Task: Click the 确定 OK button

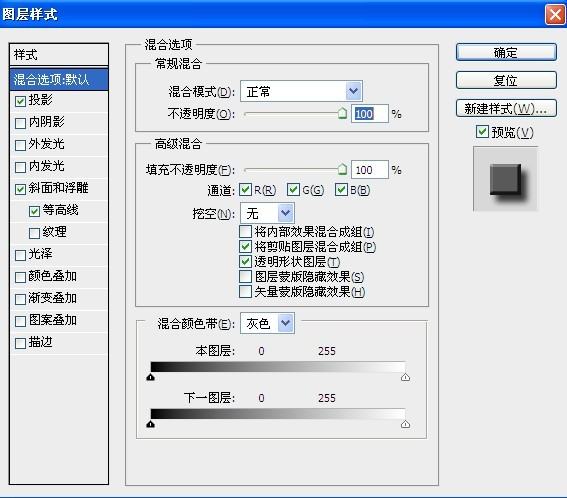Action: click(x=506, y=52)
